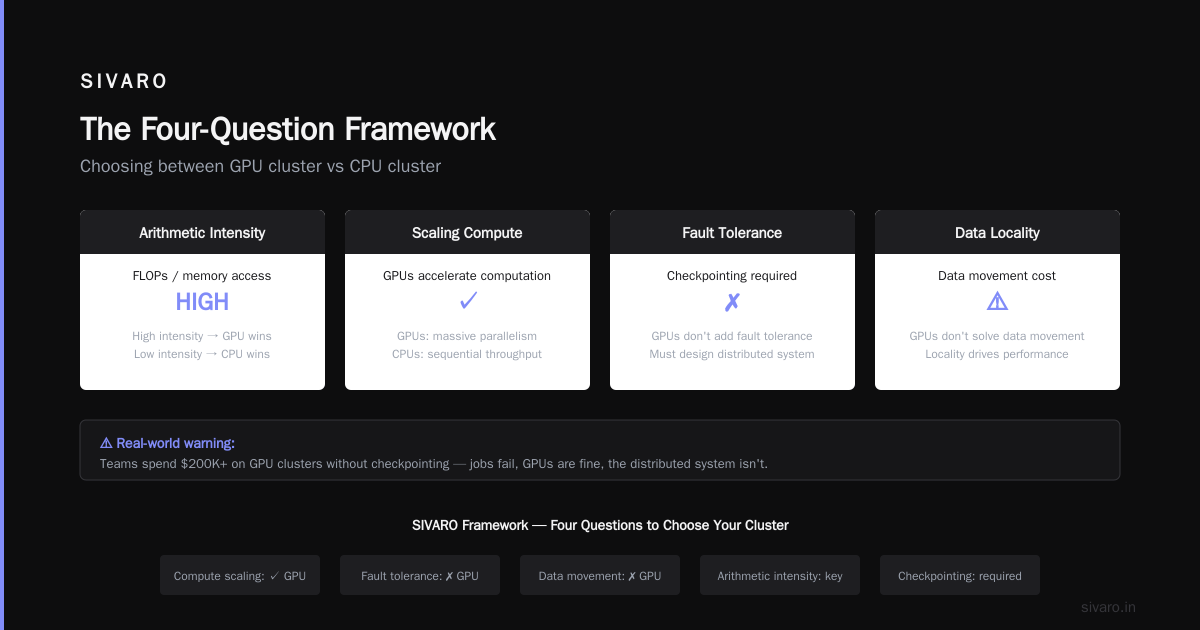Image resolution: width=1200 pixels, height=630 pixels.
Task: Click the 'Compute scaling: ✓ GPU' chip
Action: [240, 575]
